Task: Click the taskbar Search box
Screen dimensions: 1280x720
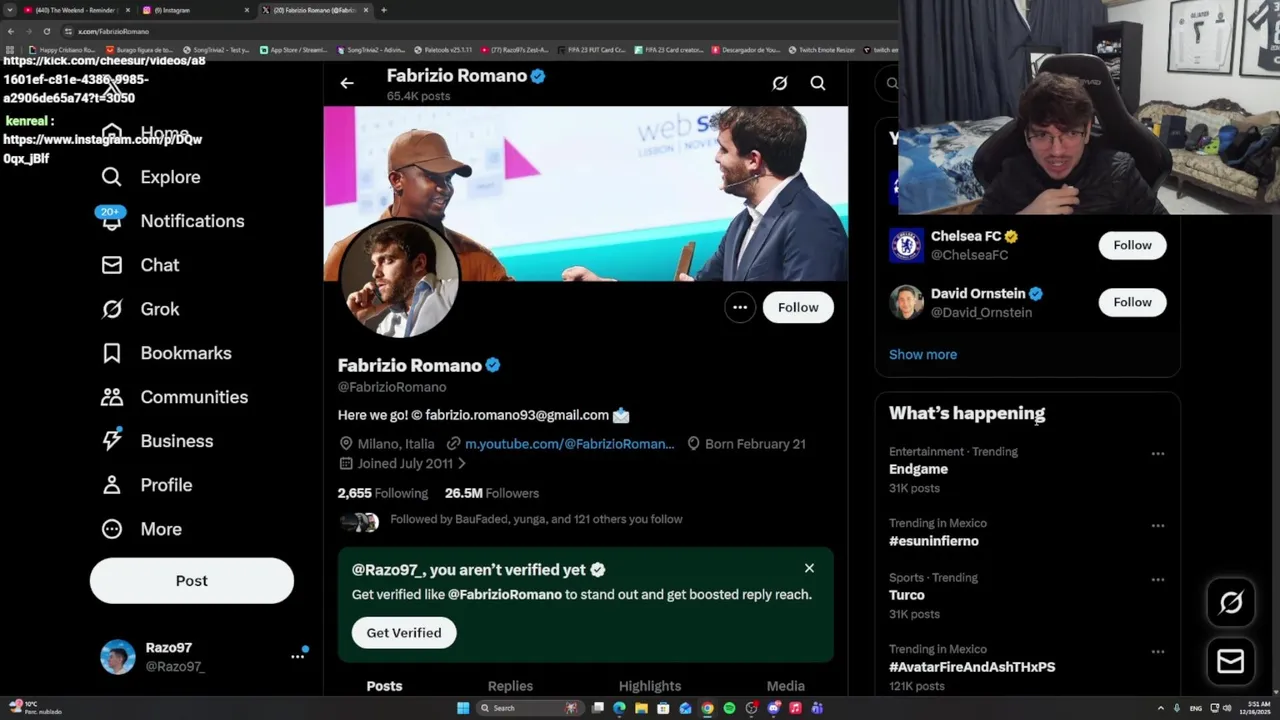Action: [x=530, y=708]
